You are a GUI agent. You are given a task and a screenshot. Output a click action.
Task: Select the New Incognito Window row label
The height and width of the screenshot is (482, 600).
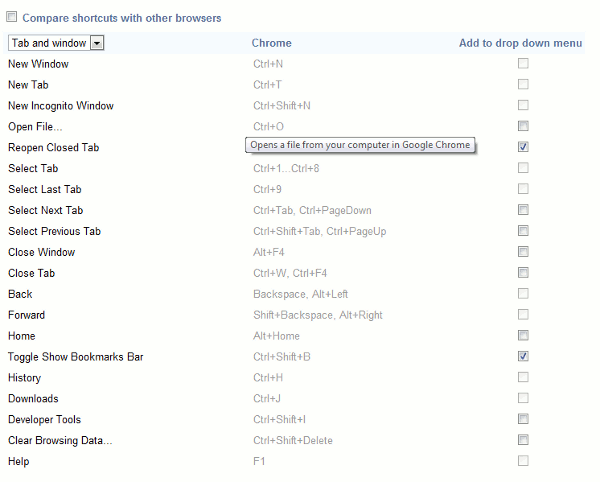(x=61, y=106)
